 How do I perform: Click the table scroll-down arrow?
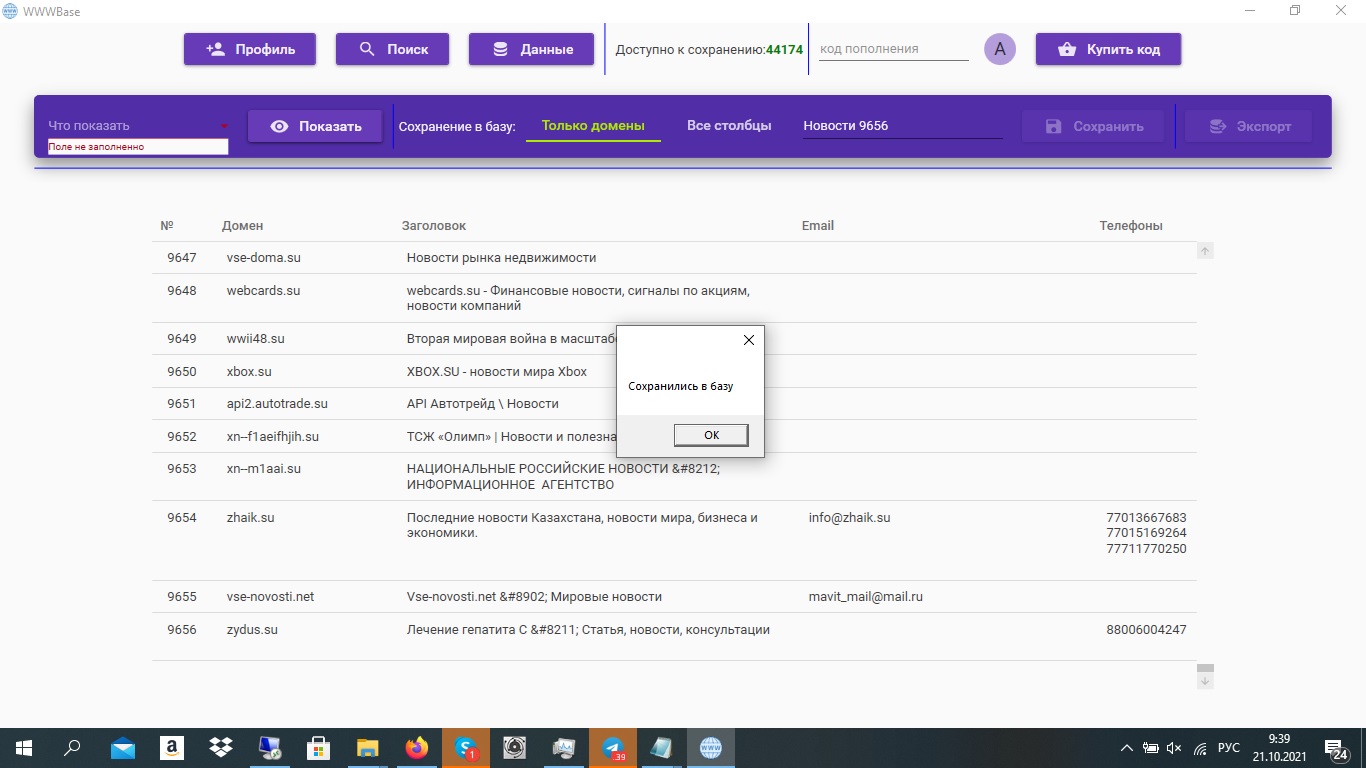click(1205, 681)
